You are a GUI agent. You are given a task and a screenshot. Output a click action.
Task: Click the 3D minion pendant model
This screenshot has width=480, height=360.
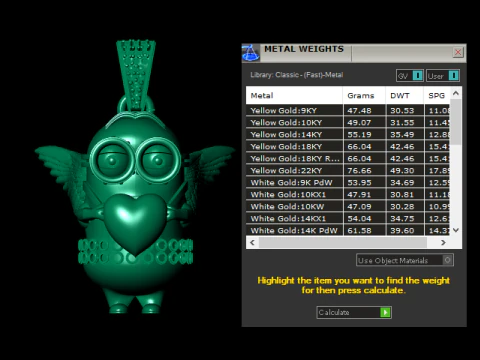(x=135, y=177)
